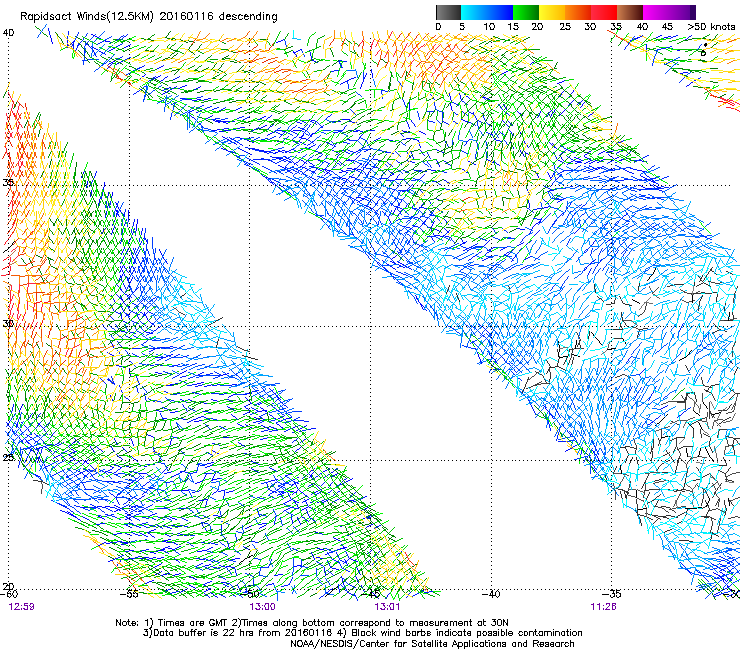Click the gray 0-5 knots legend segment
The width and height of the screenshot is (740, 650).
[x=448, y=12]
